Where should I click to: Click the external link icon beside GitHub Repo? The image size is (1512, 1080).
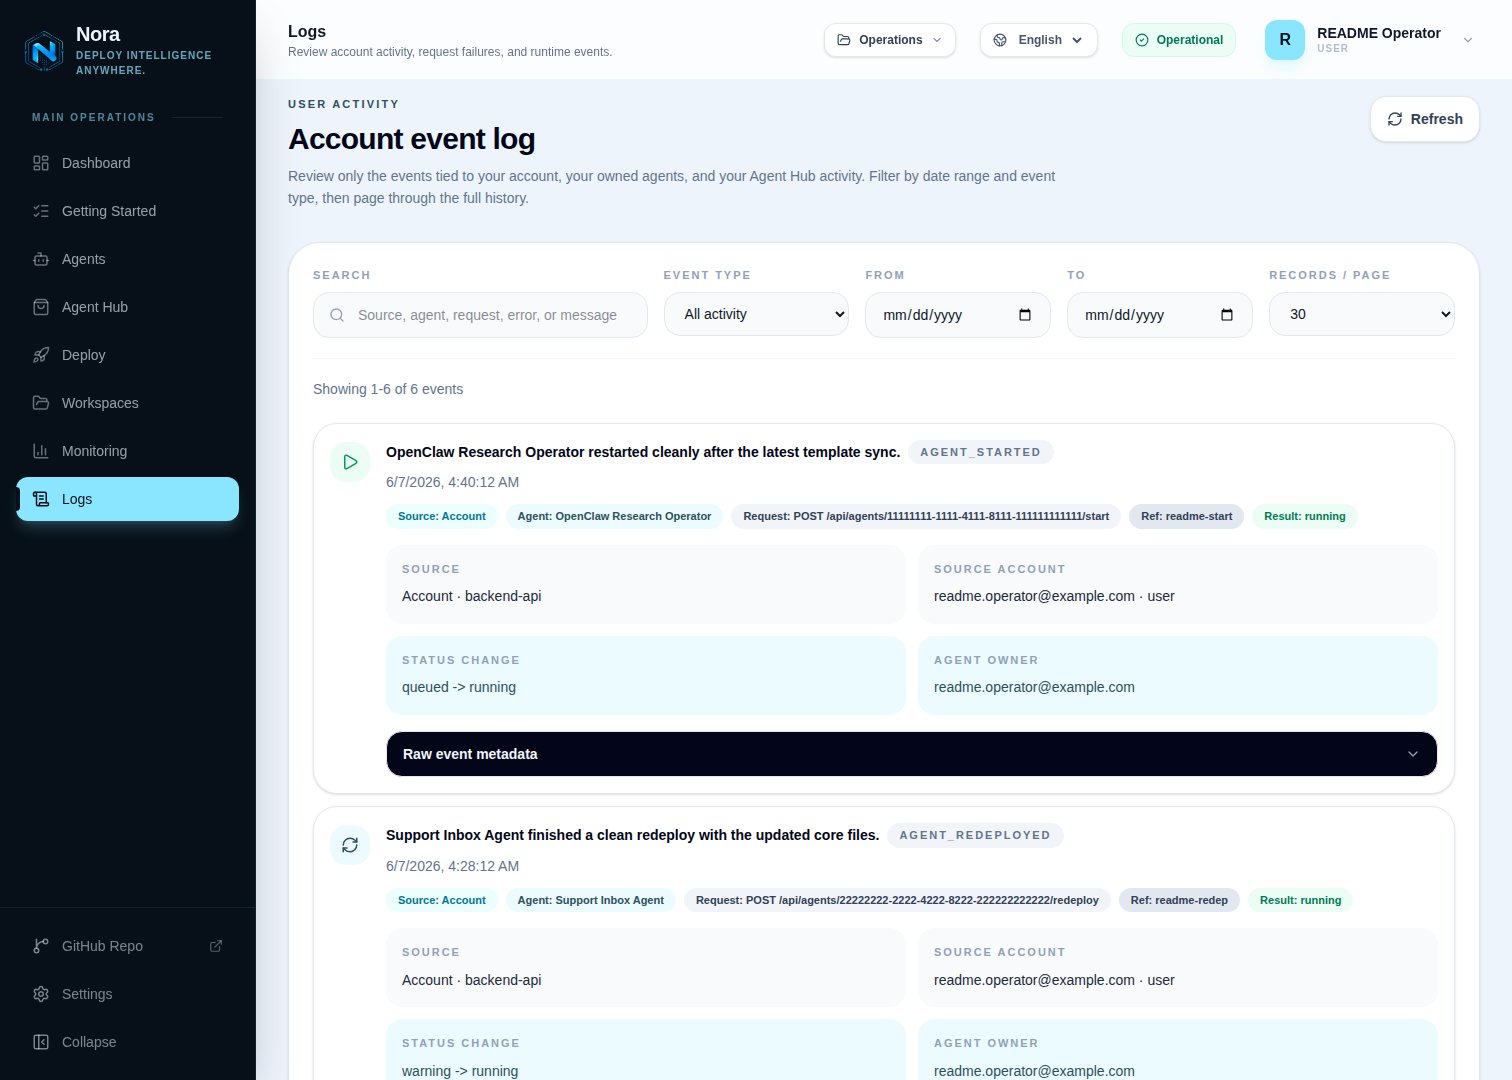pyautogui.click(x=216, y=946)
